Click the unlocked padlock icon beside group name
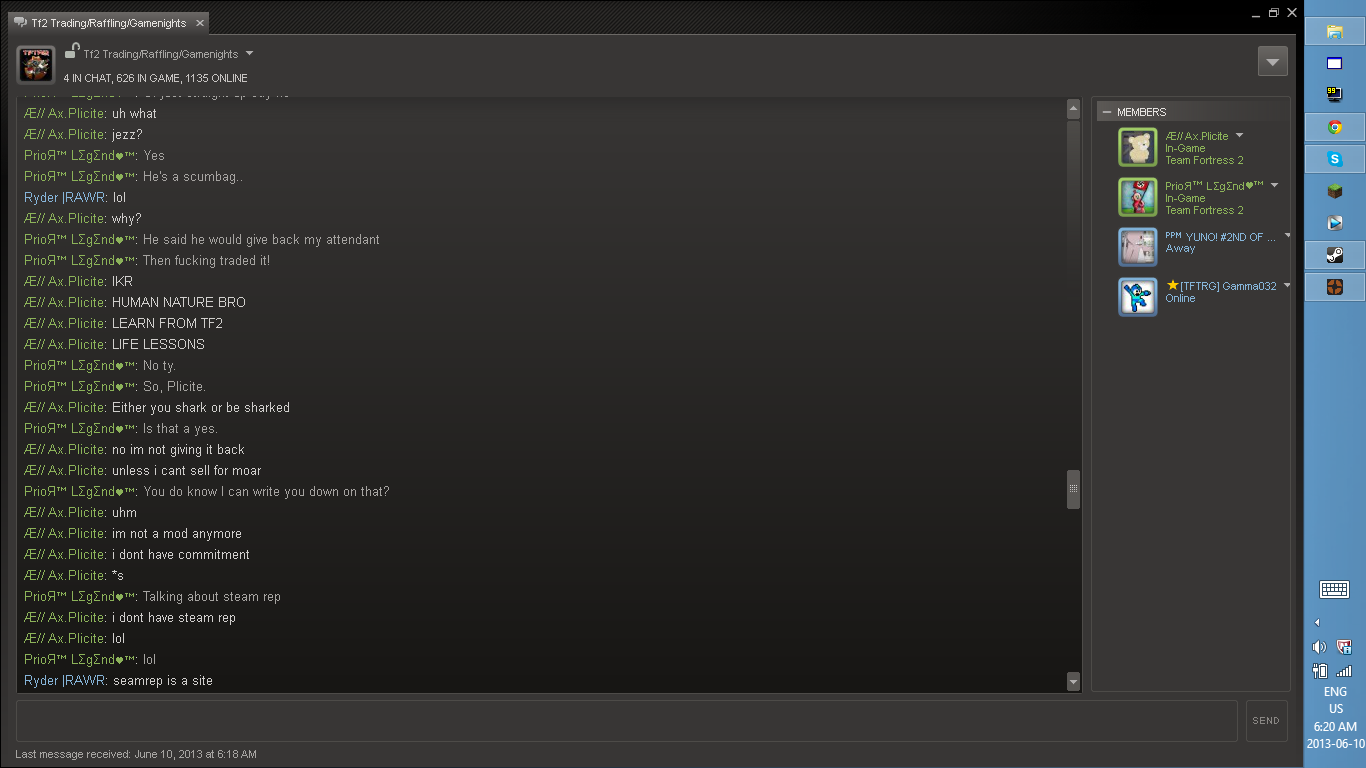This screenshot has width=1366, height=768. (71, 51)
